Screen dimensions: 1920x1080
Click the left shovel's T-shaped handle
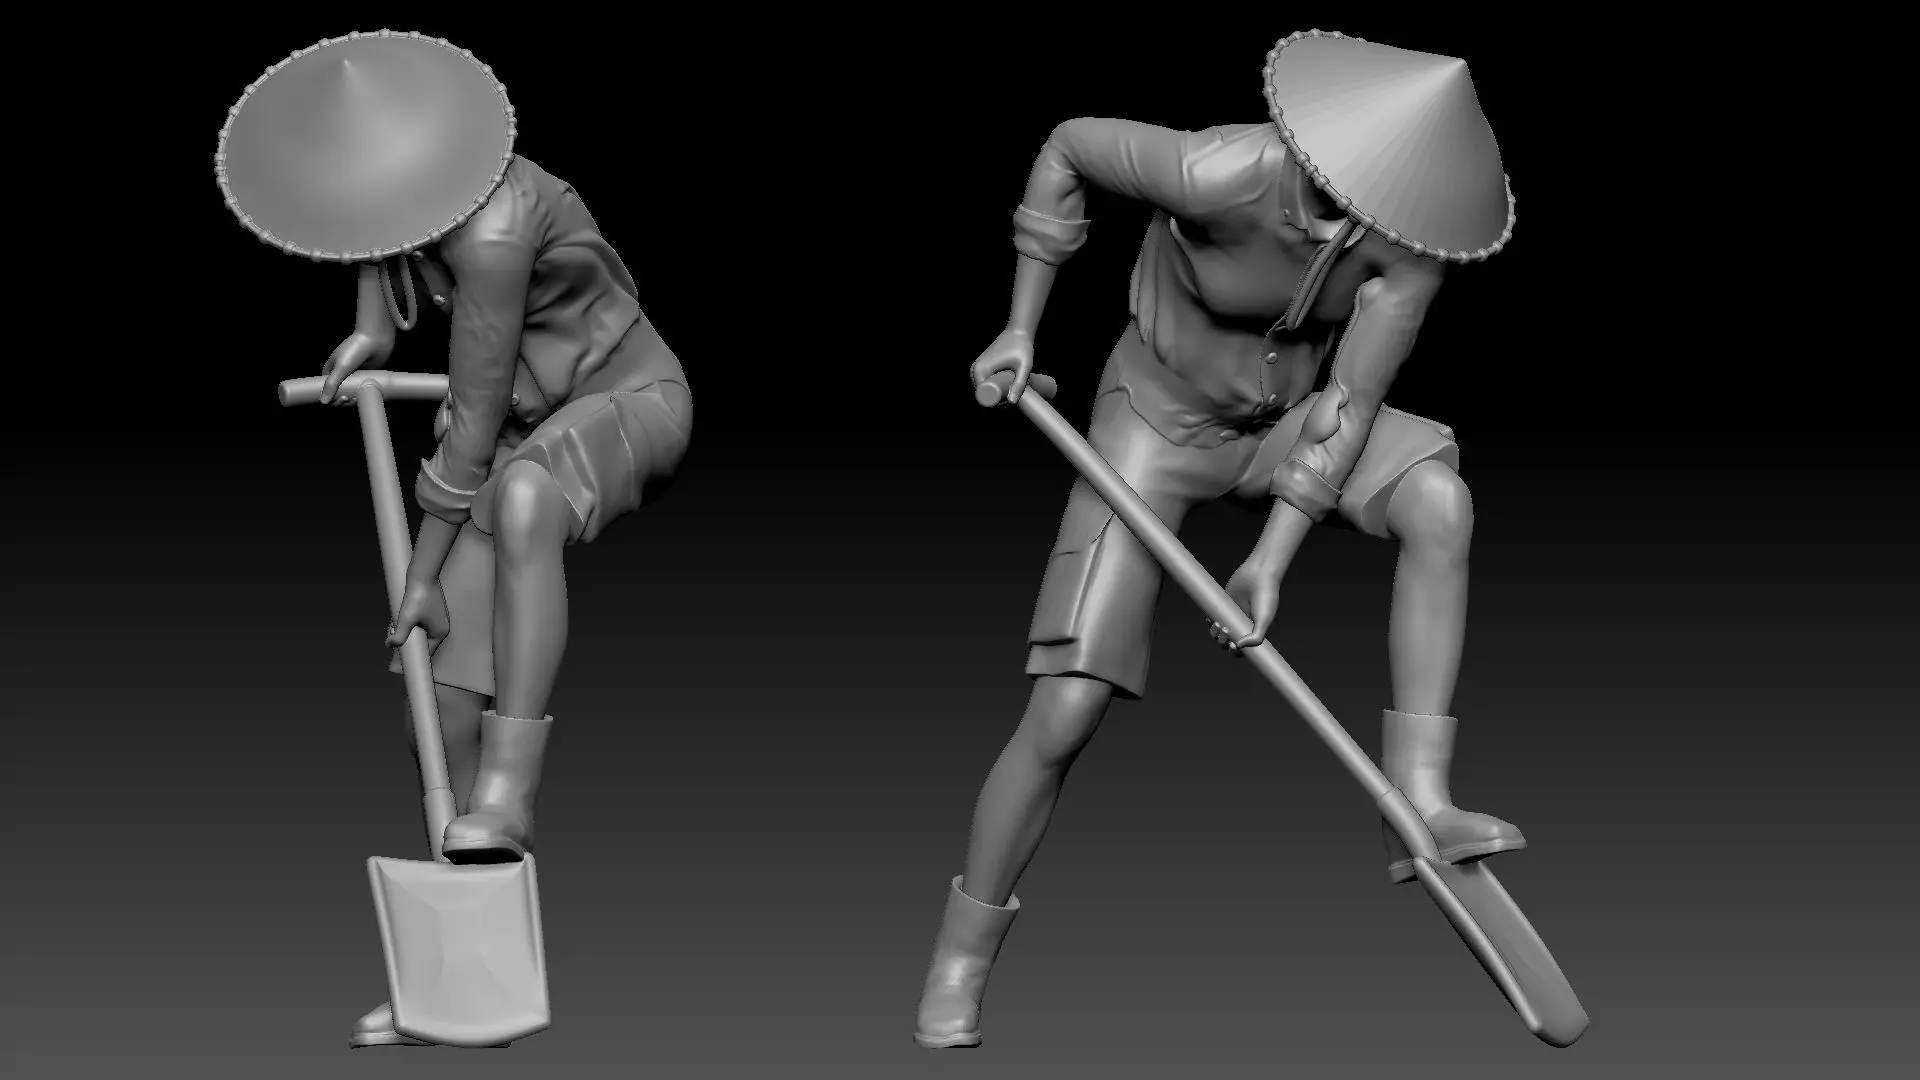(x=362, y=388)
